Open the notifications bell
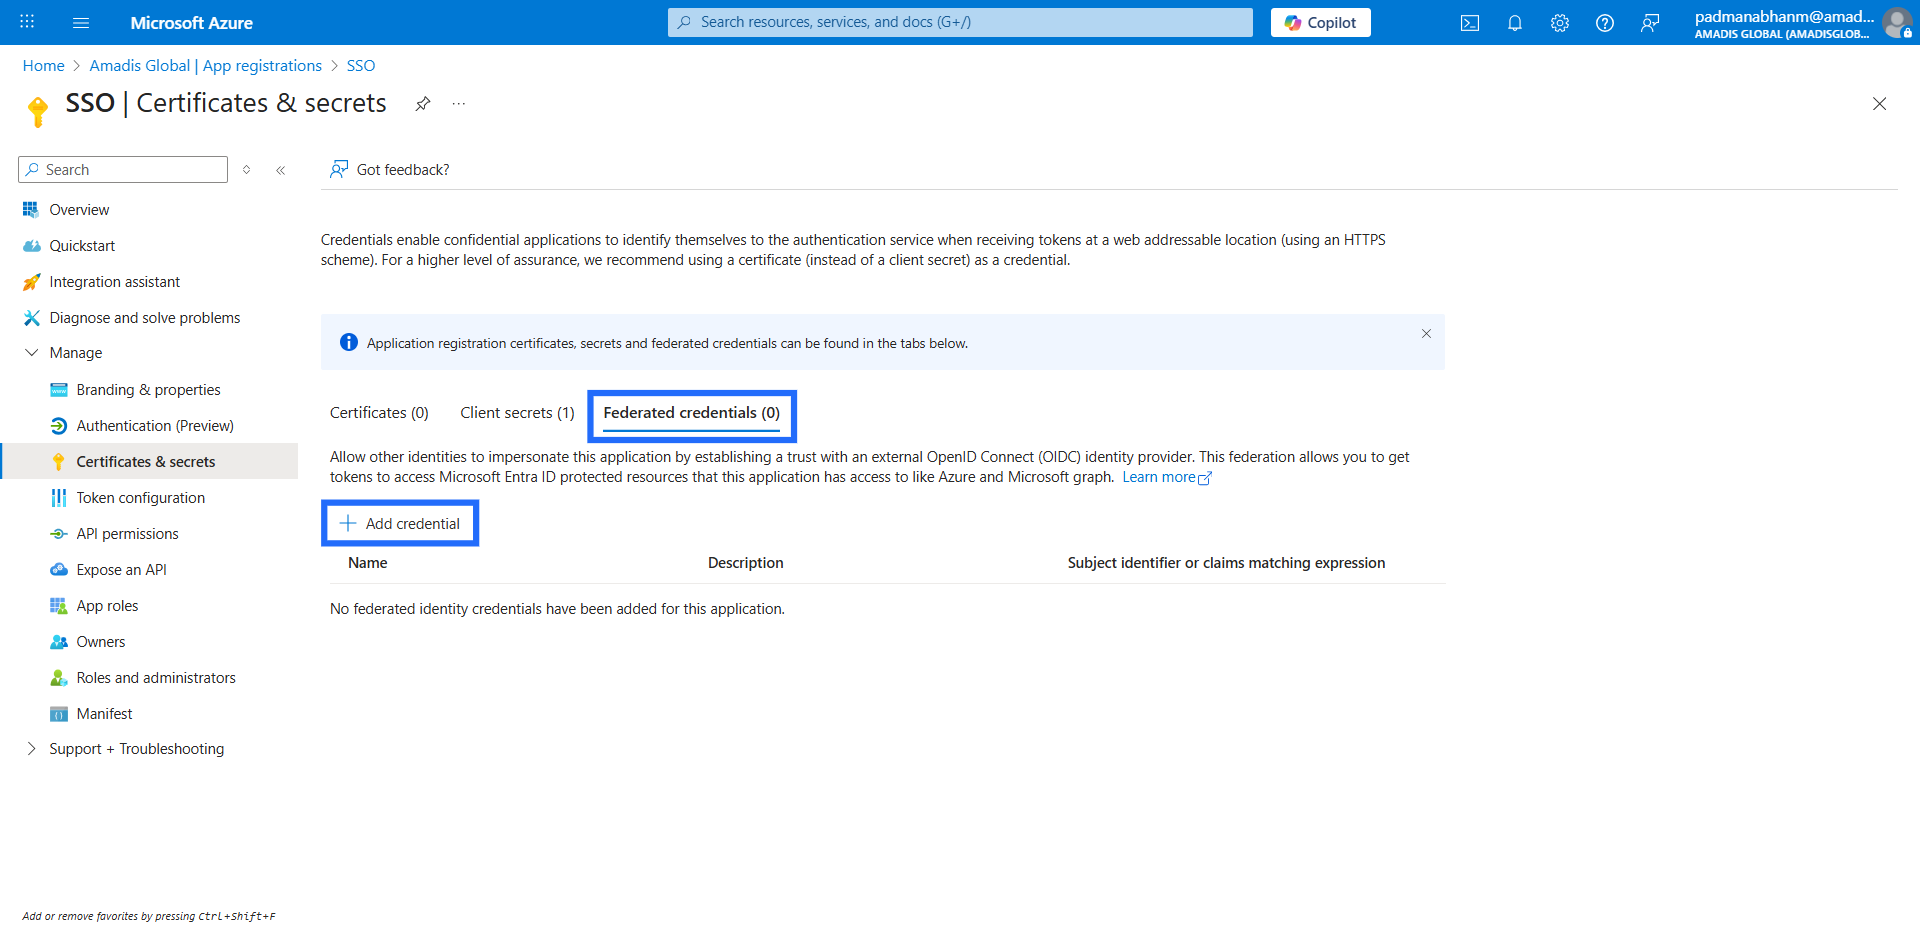 (1515, 23)
